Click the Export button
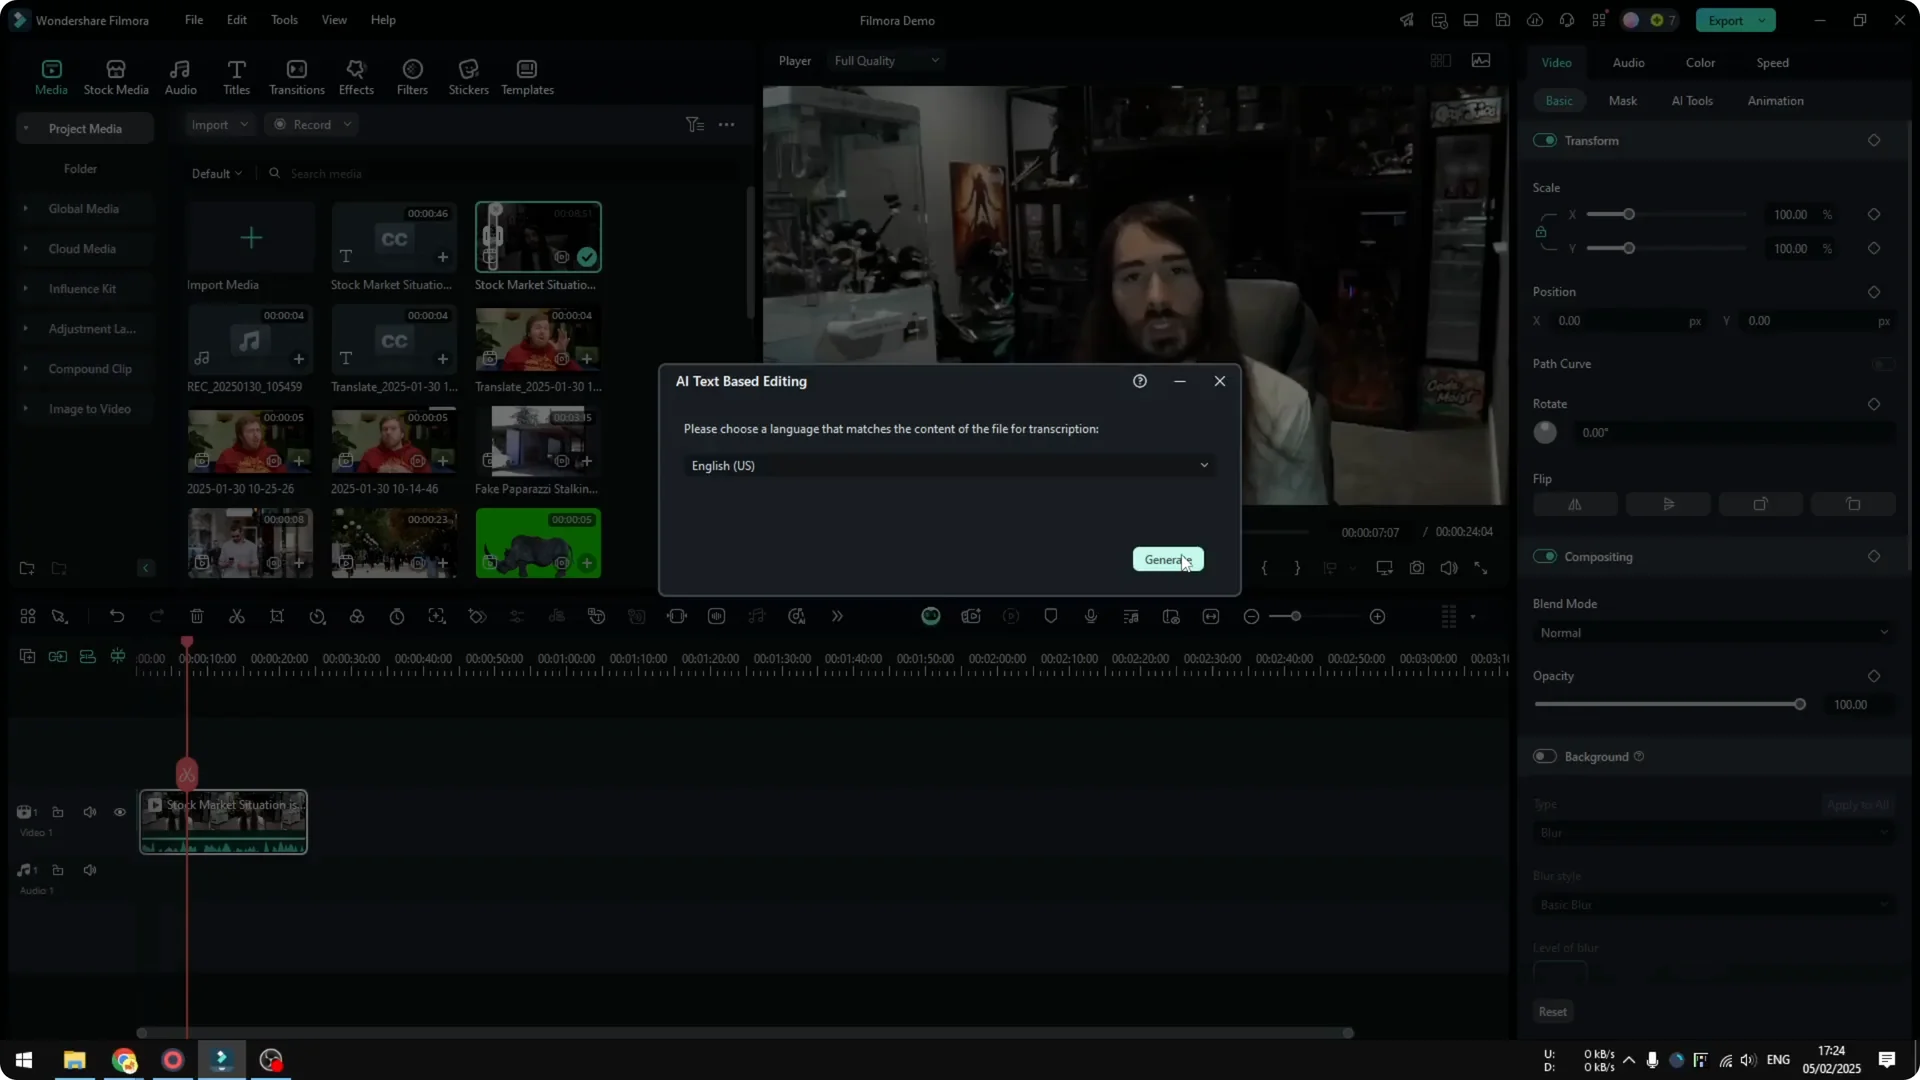1920x1080 pixels. [1727, 20]
